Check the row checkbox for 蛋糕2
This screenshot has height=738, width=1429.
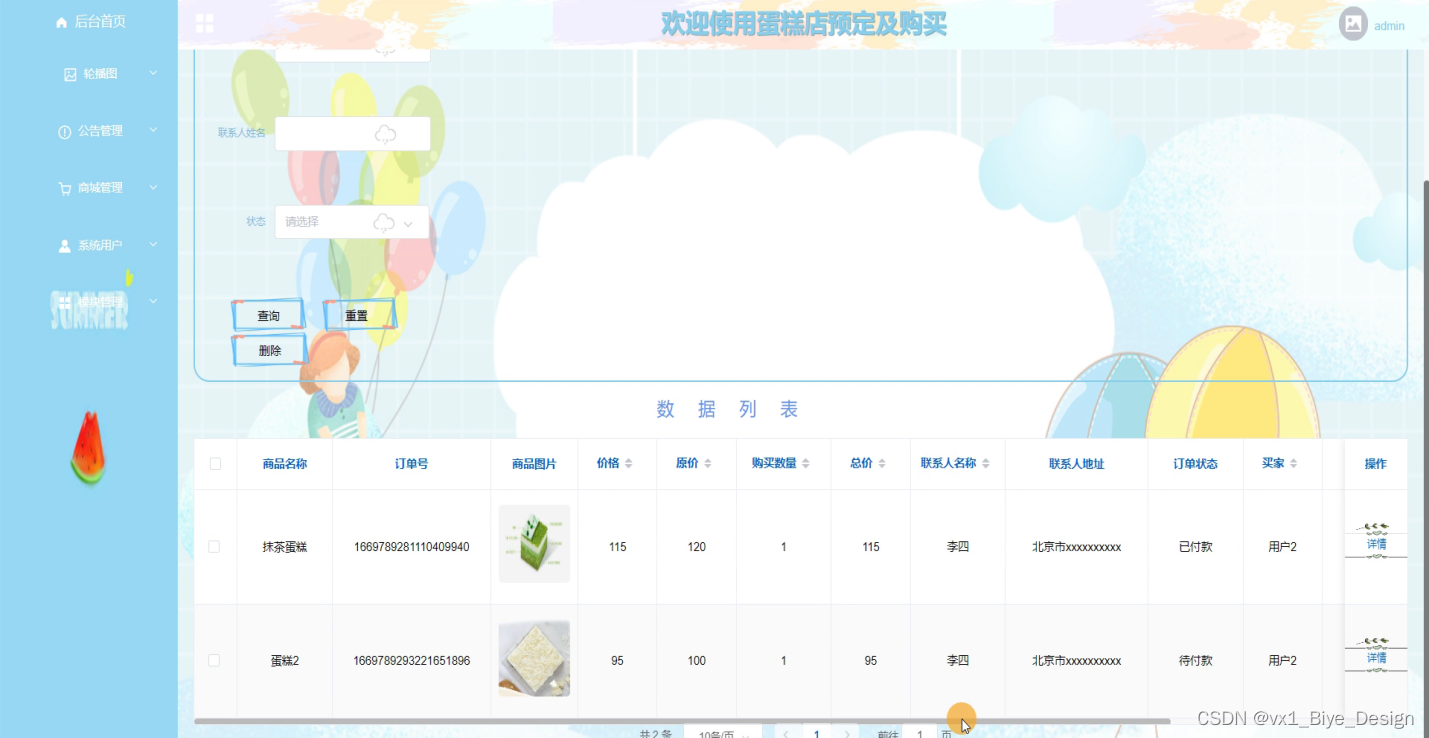tap(214, 661)
